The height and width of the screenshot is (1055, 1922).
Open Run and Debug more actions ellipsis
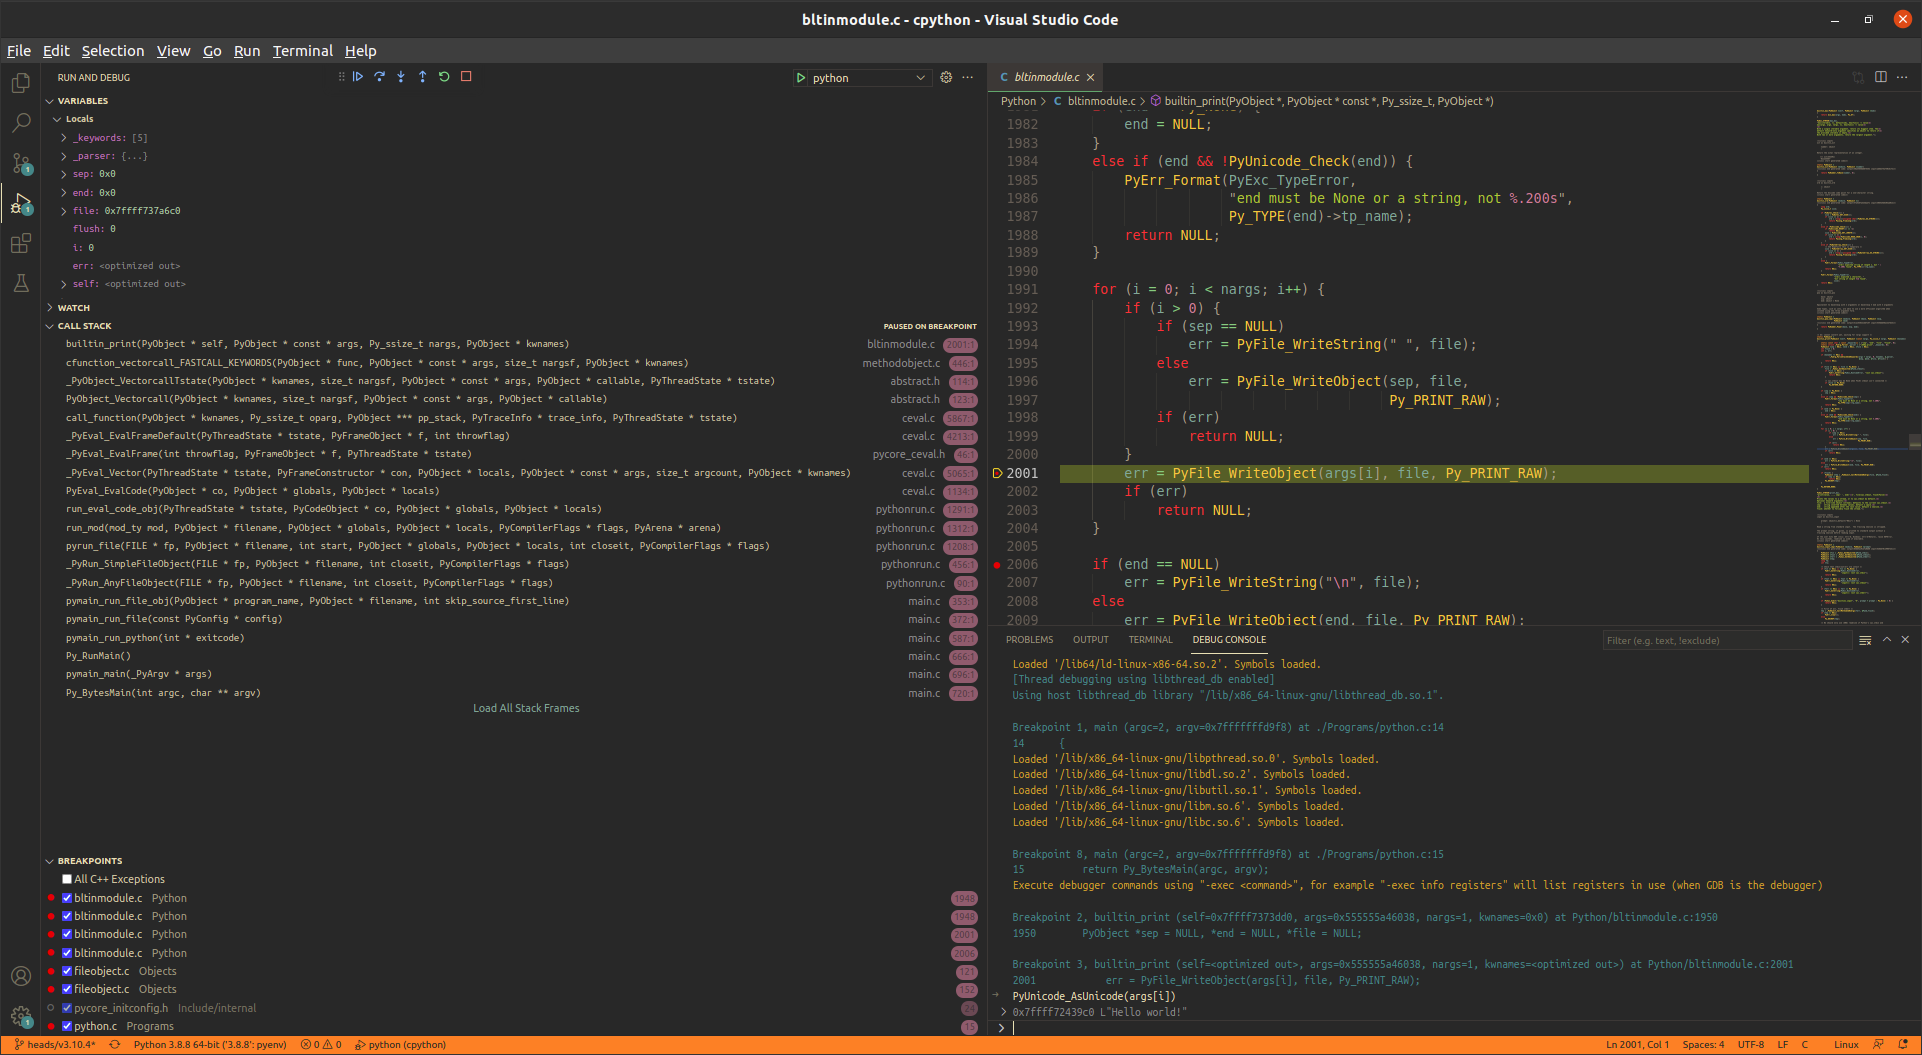968,77
